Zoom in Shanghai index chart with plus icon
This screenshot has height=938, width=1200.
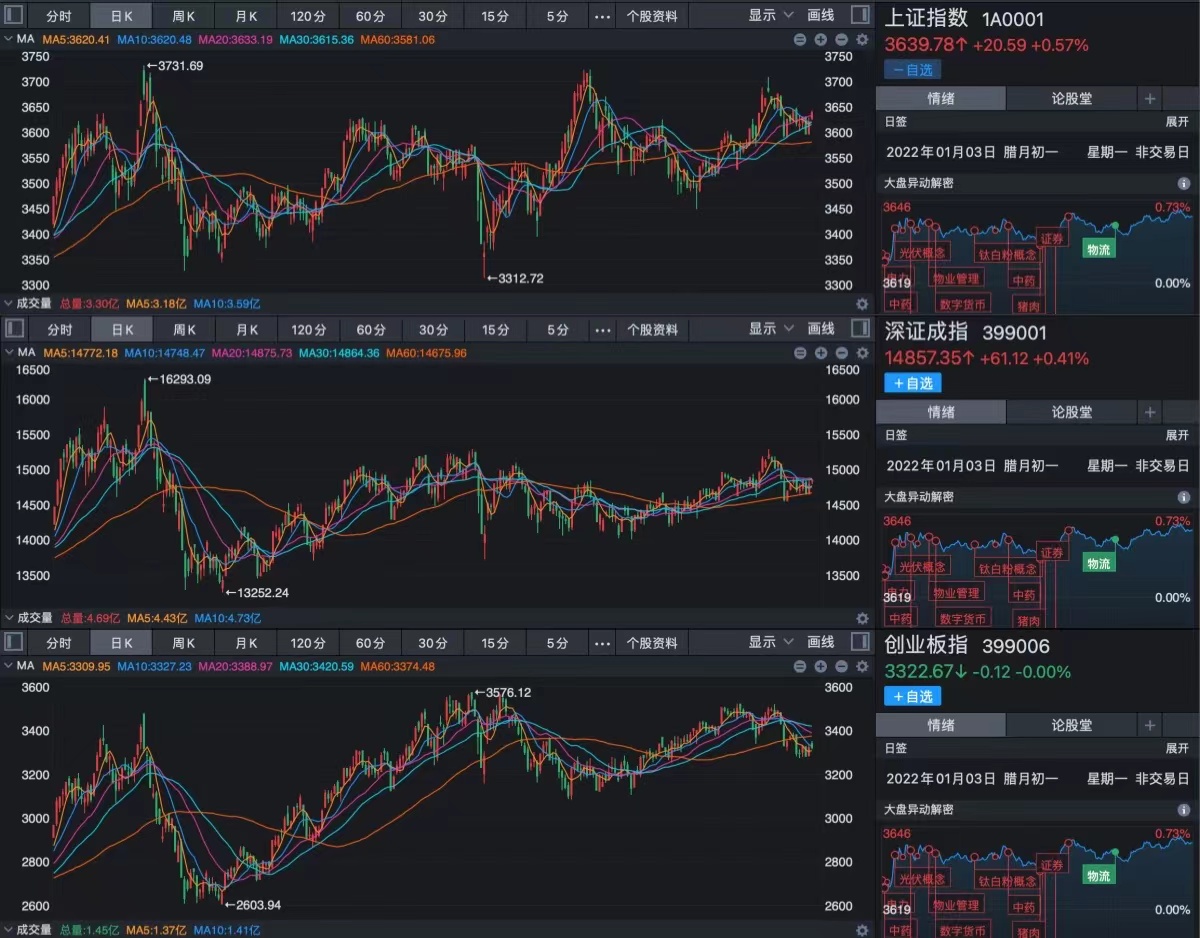pos(820,40)
